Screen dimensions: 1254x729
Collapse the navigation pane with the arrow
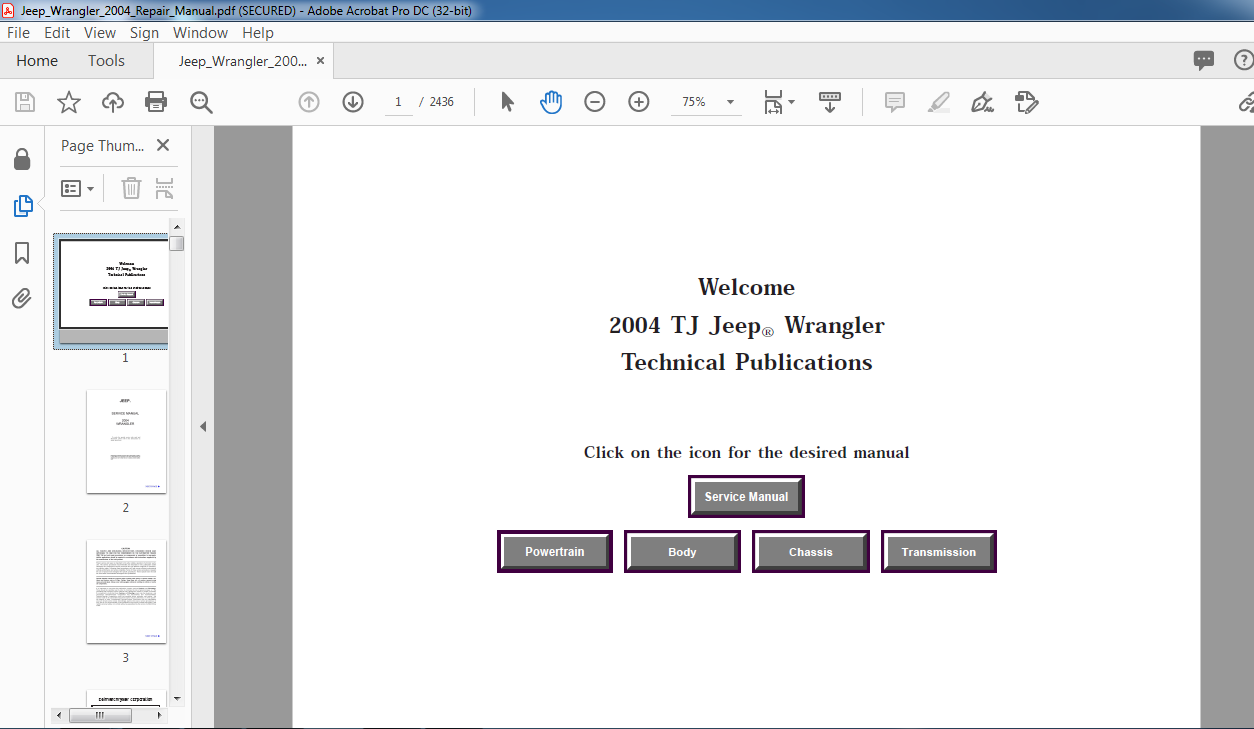click(x=203, y=426)
